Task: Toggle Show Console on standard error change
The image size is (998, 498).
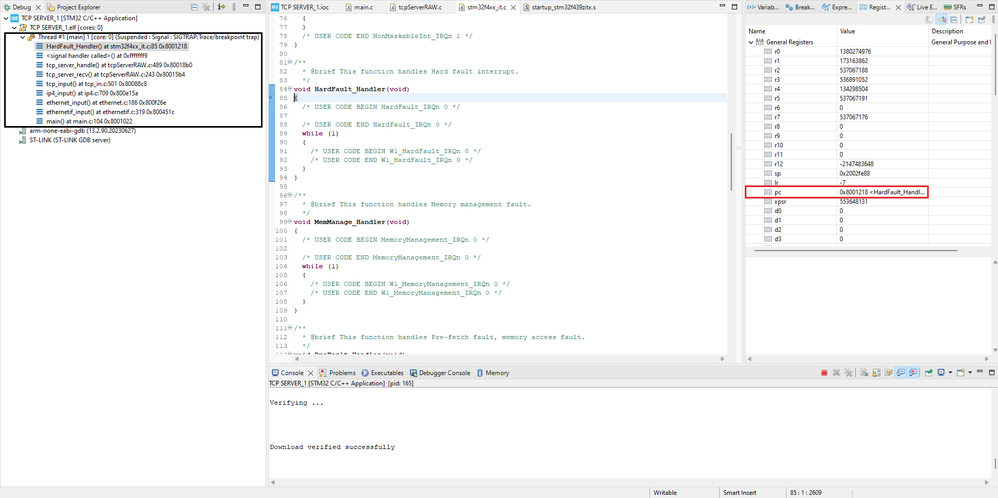Action: pos(913,373)
